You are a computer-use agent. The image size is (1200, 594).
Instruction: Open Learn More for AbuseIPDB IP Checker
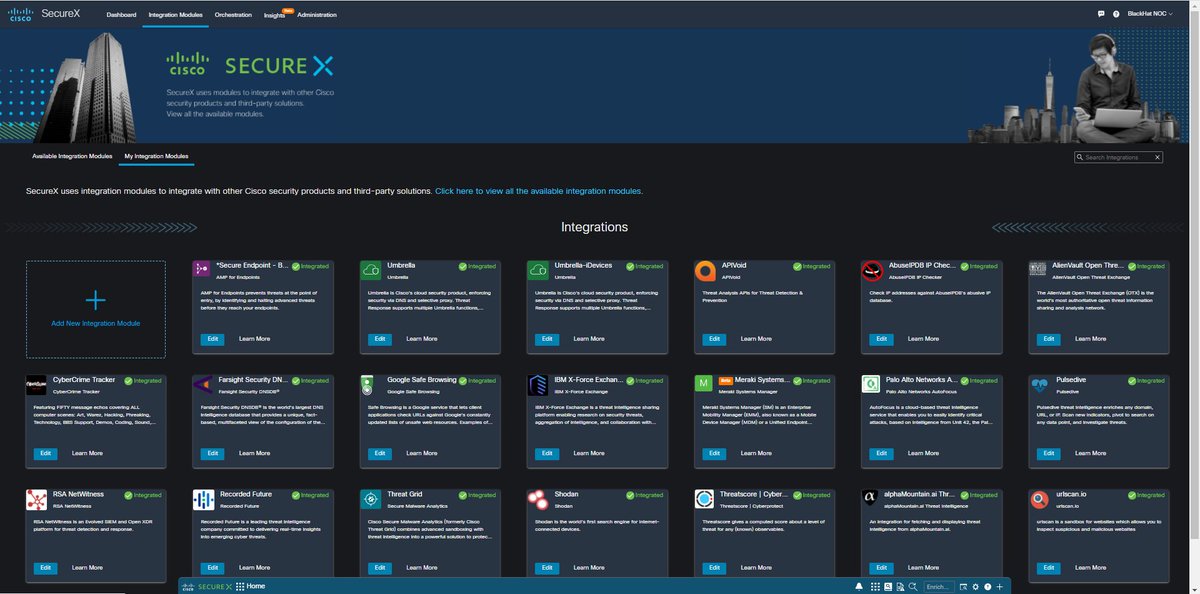922,339
